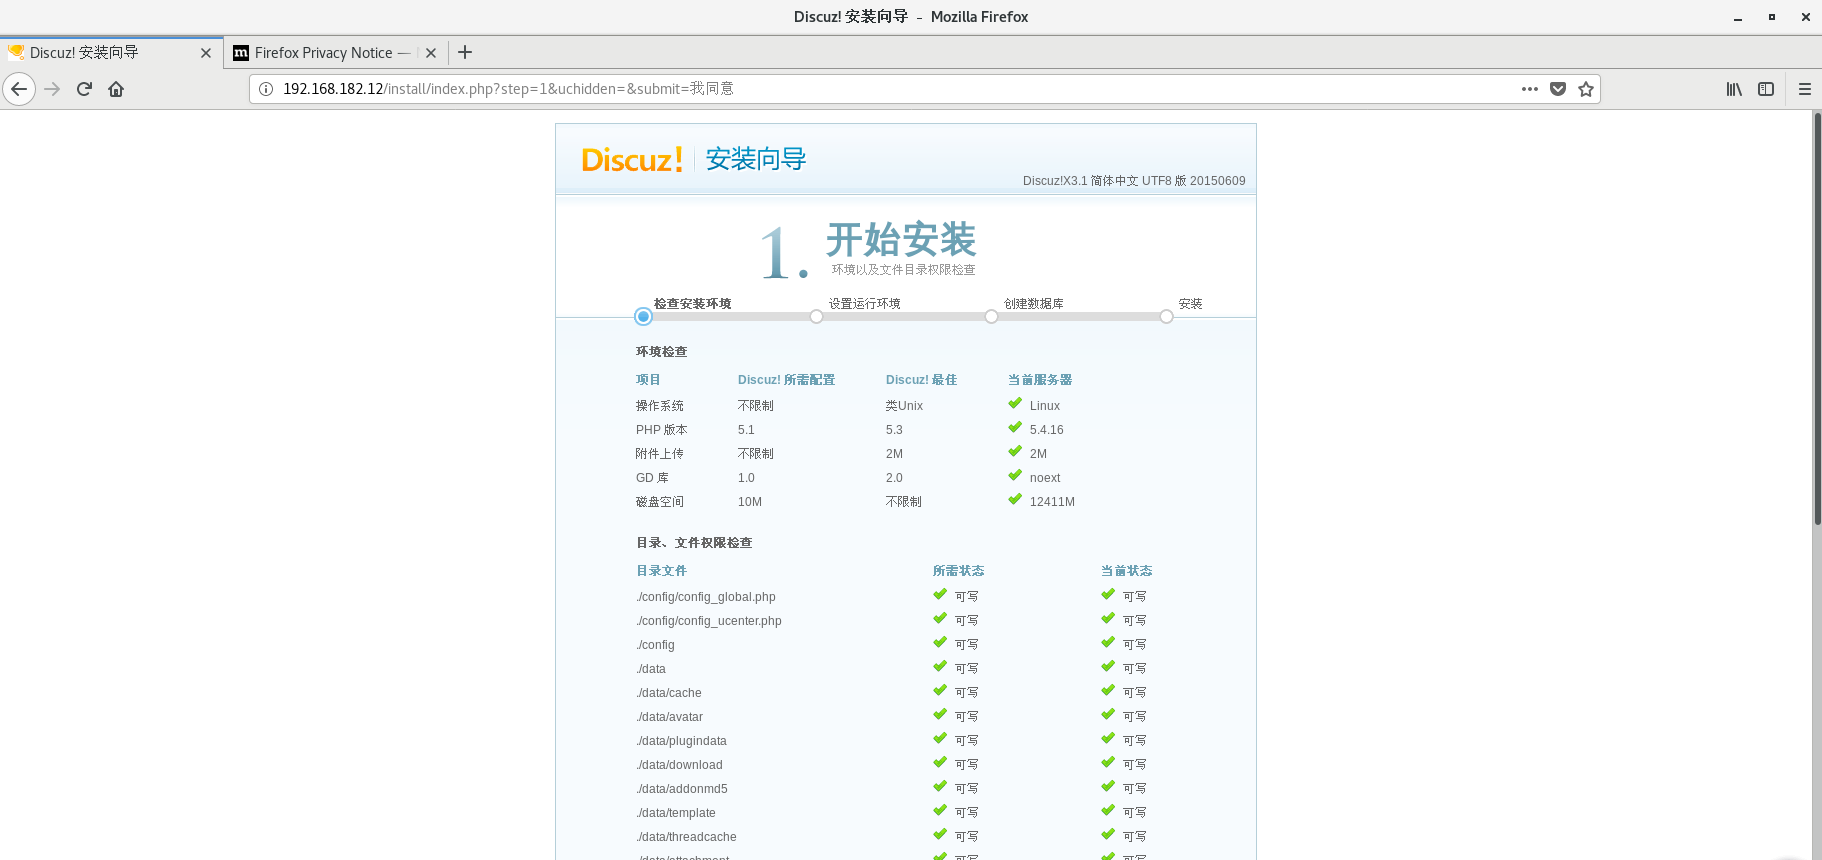Click the 目录文件 column header
Screen dimensions: 1822x860
(661, 571)
